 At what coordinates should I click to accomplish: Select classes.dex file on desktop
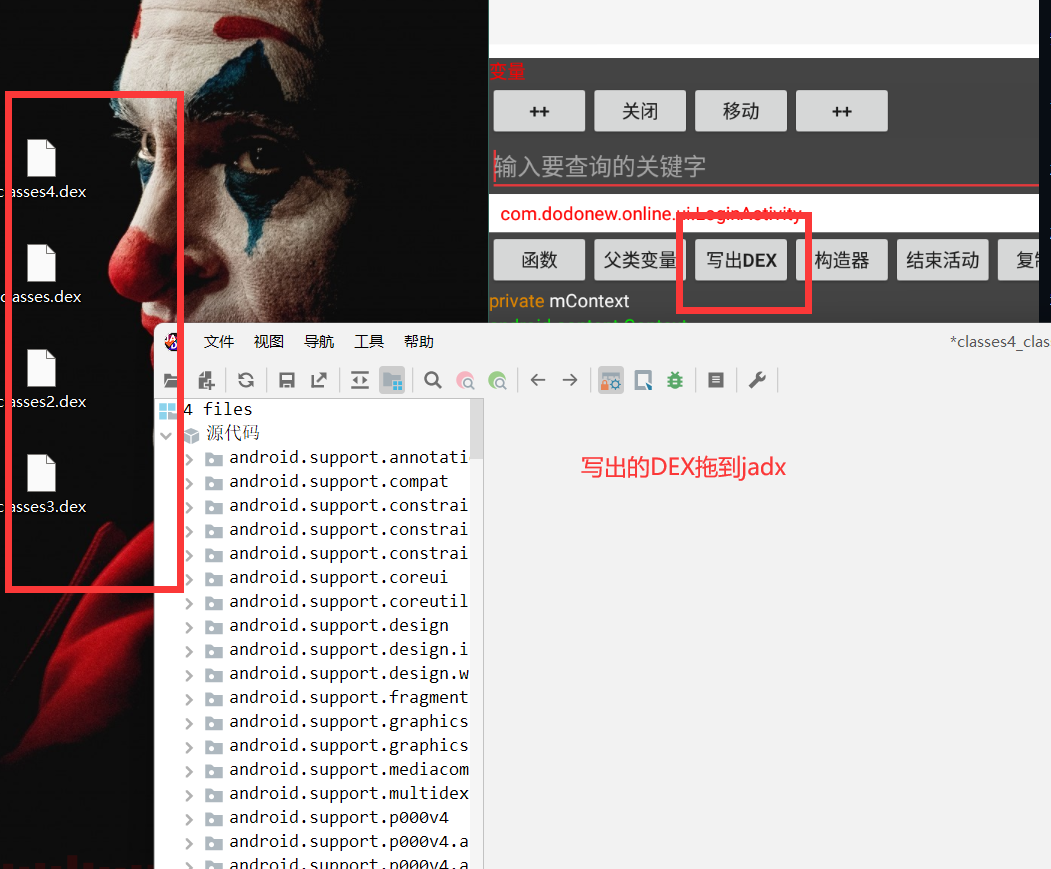42,274
